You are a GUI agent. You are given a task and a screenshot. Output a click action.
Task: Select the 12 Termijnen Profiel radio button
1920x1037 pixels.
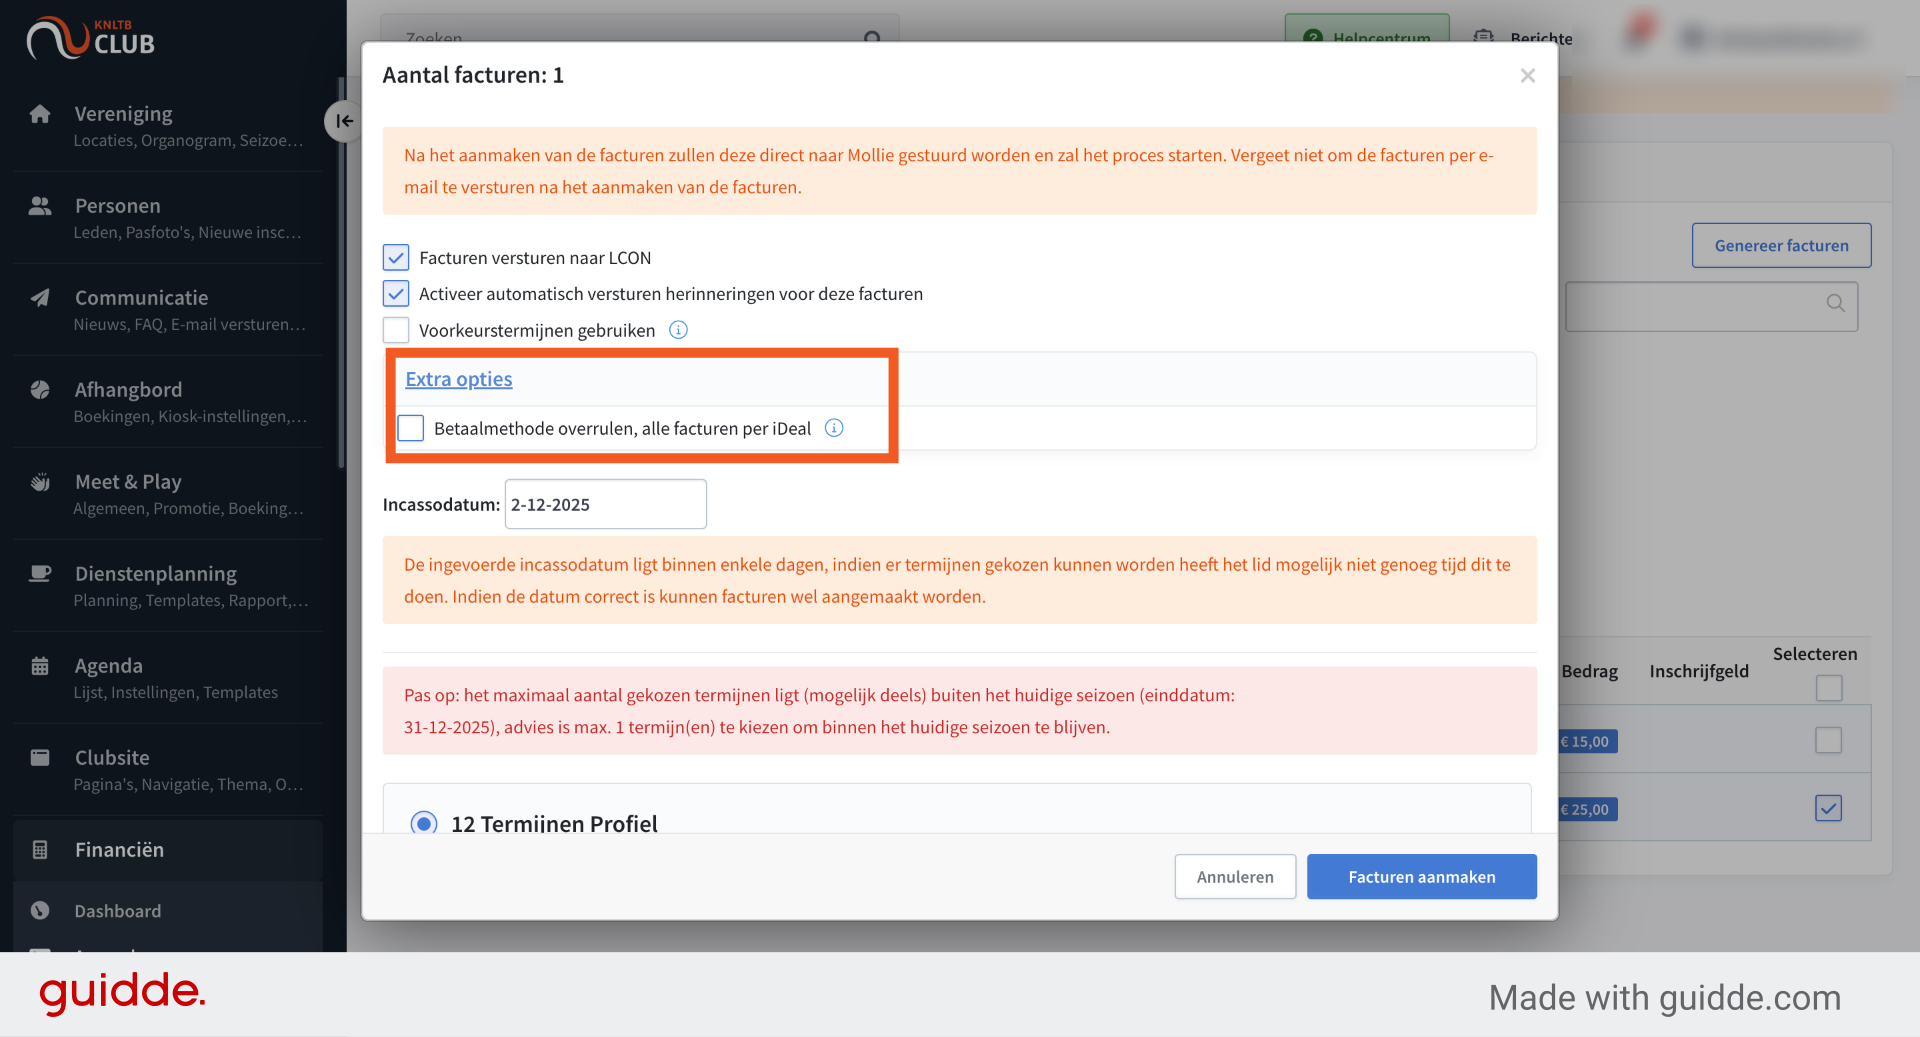click(x=424, y=823)
